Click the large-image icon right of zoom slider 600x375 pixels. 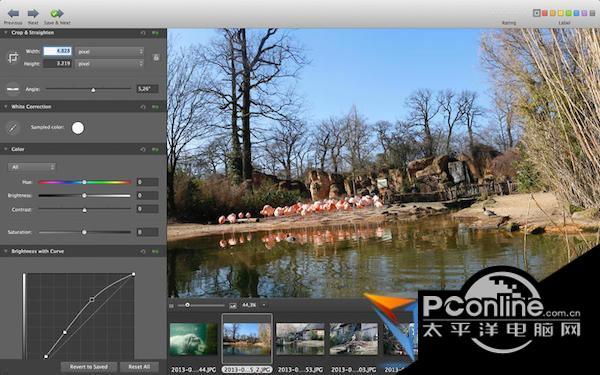tap(232, 305)
